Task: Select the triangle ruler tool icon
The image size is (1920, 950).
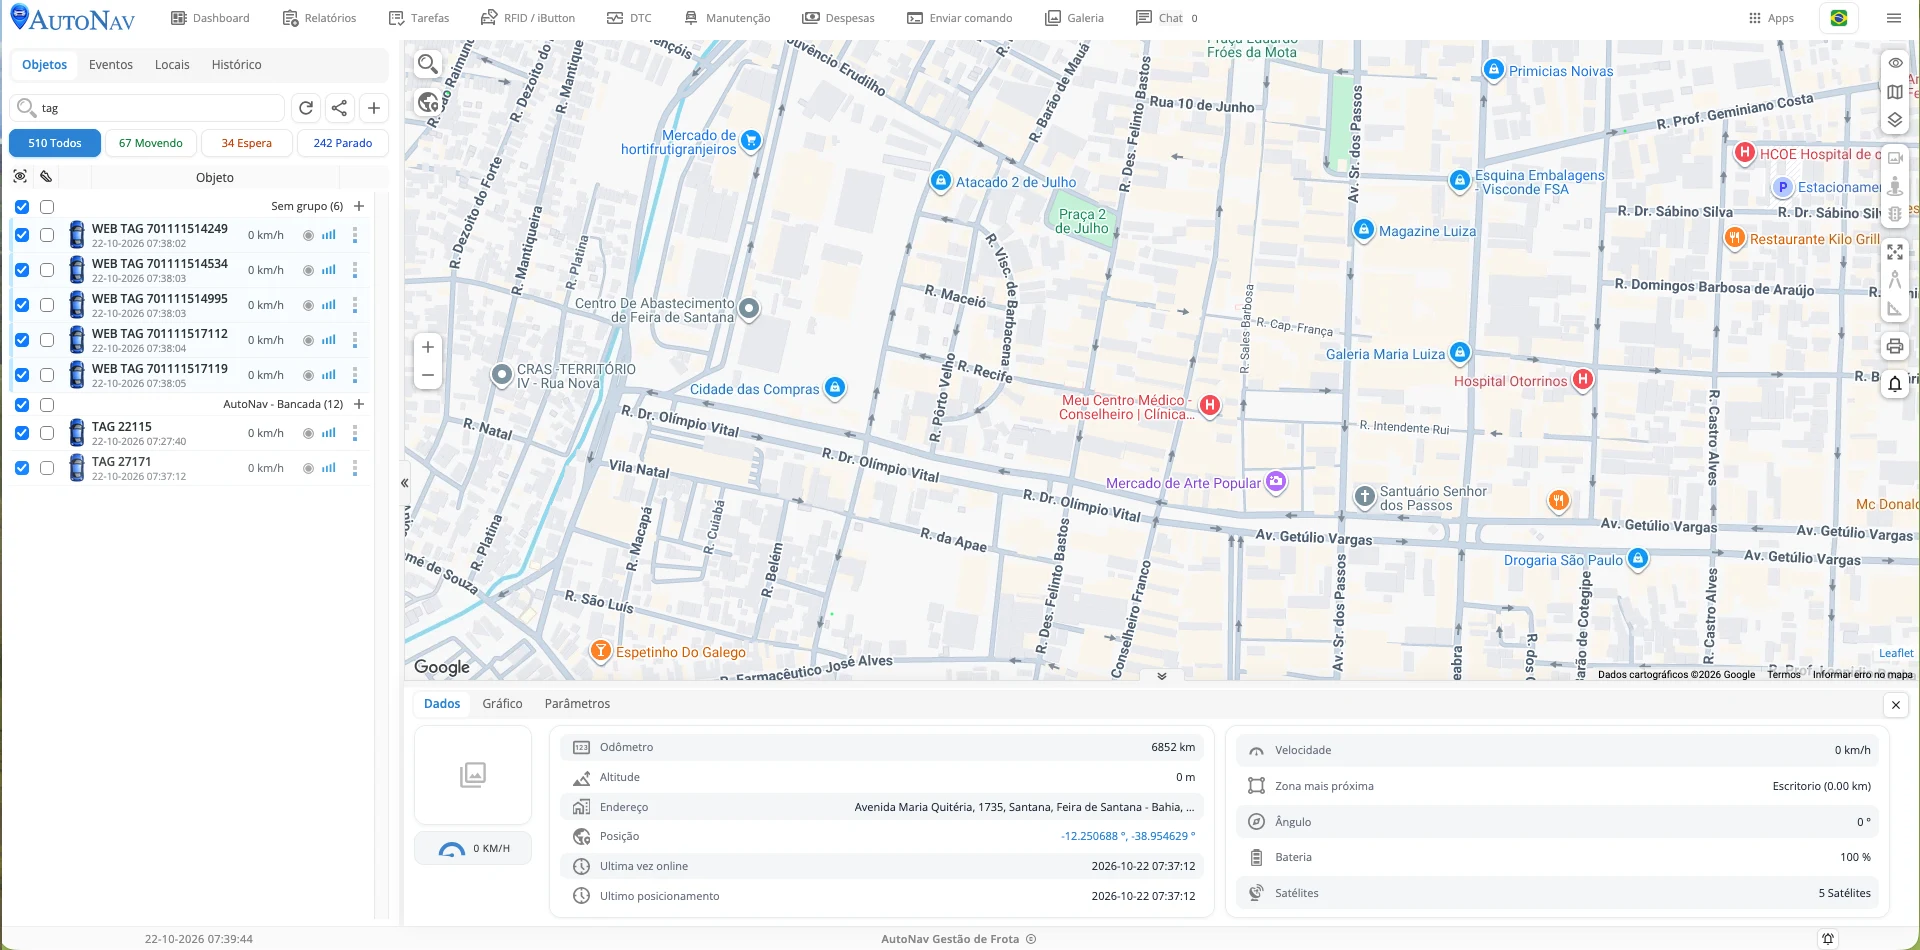Action: point(1895,309)
